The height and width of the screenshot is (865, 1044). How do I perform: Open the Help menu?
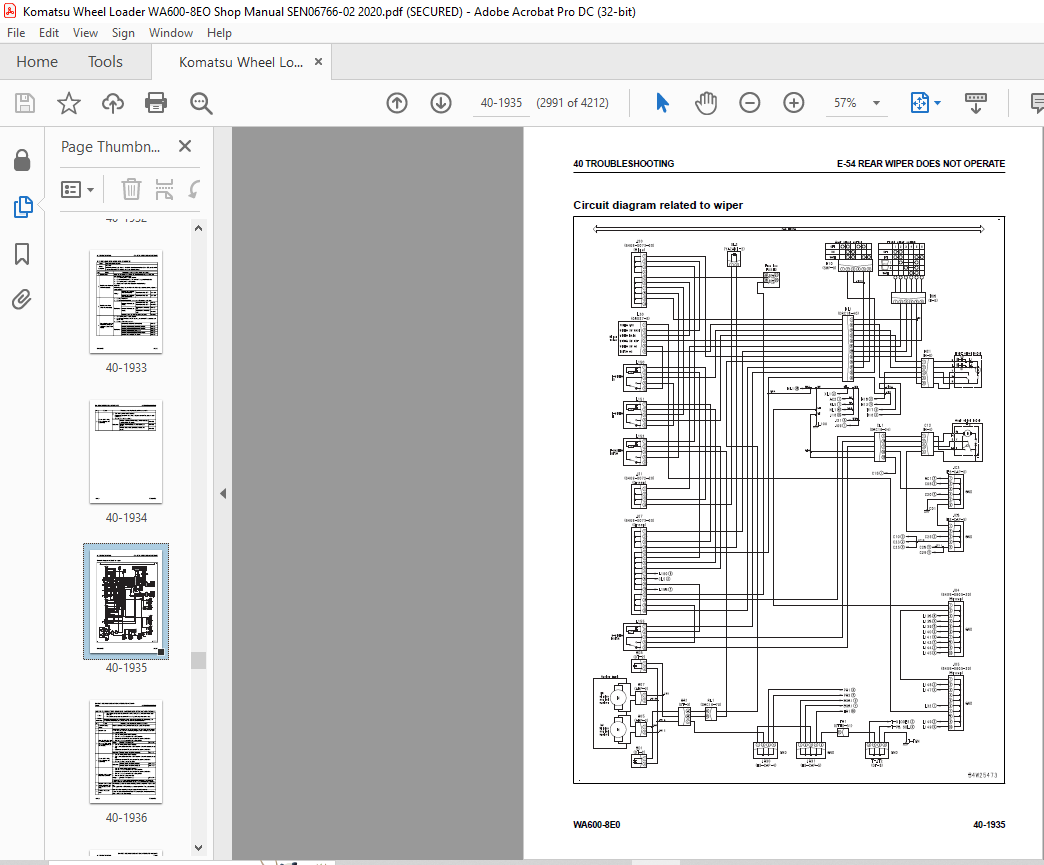click(x=219, y=33)
